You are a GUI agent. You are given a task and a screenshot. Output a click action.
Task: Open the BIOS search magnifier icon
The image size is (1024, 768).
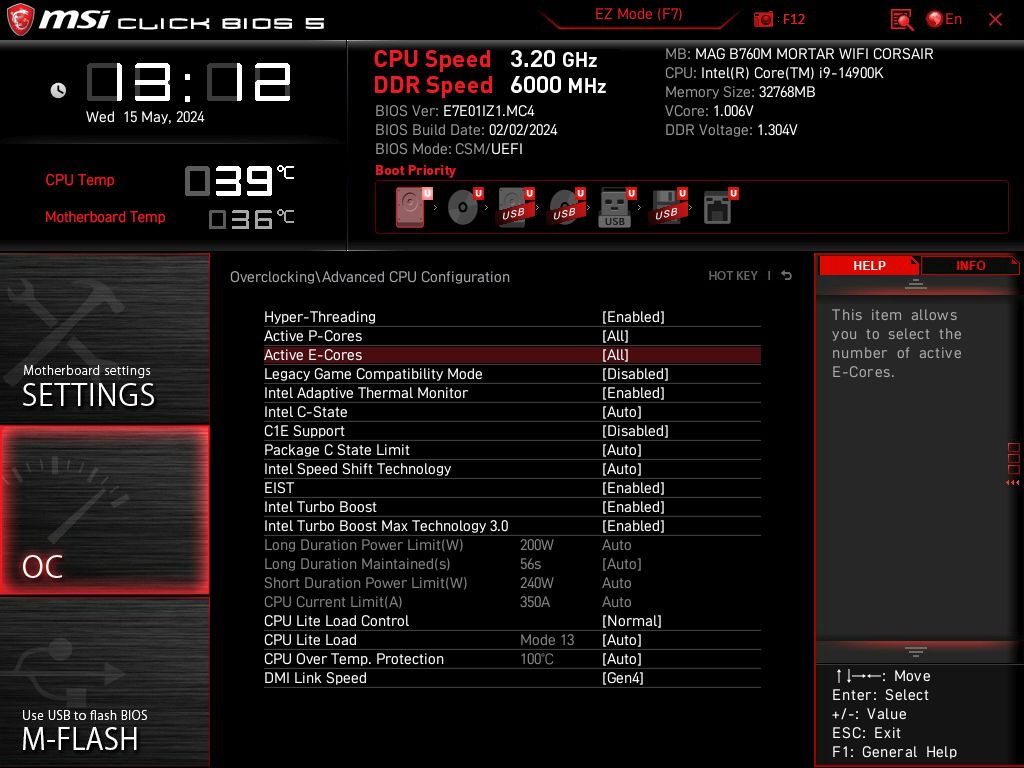(902, 20)
